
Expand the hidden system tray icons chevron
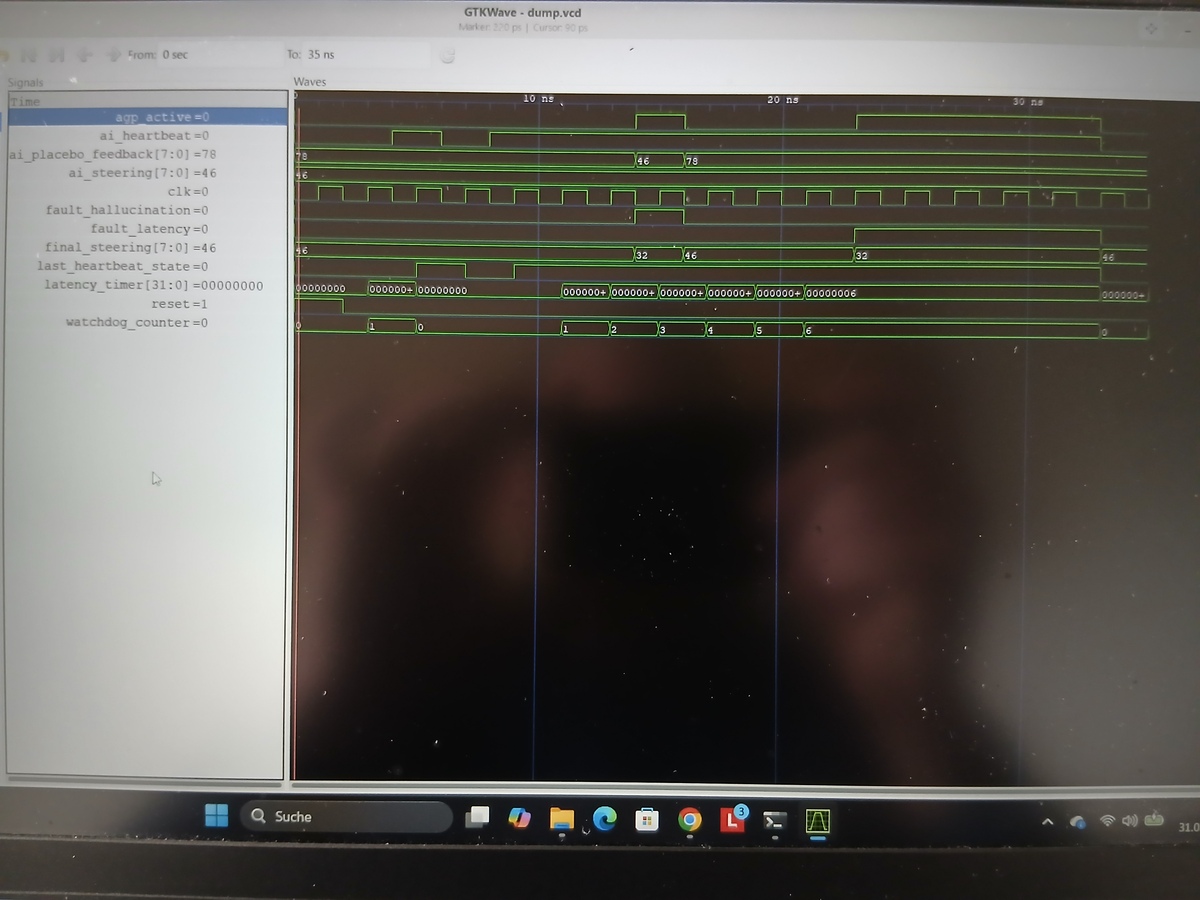[1048, 822]
